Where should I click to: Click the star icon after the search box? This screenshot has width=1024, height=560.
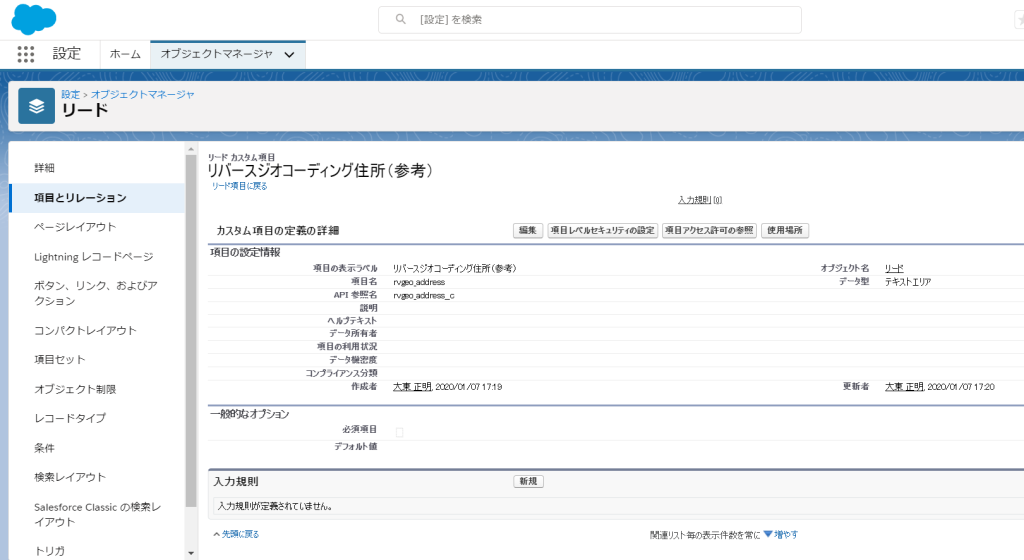1019,20
